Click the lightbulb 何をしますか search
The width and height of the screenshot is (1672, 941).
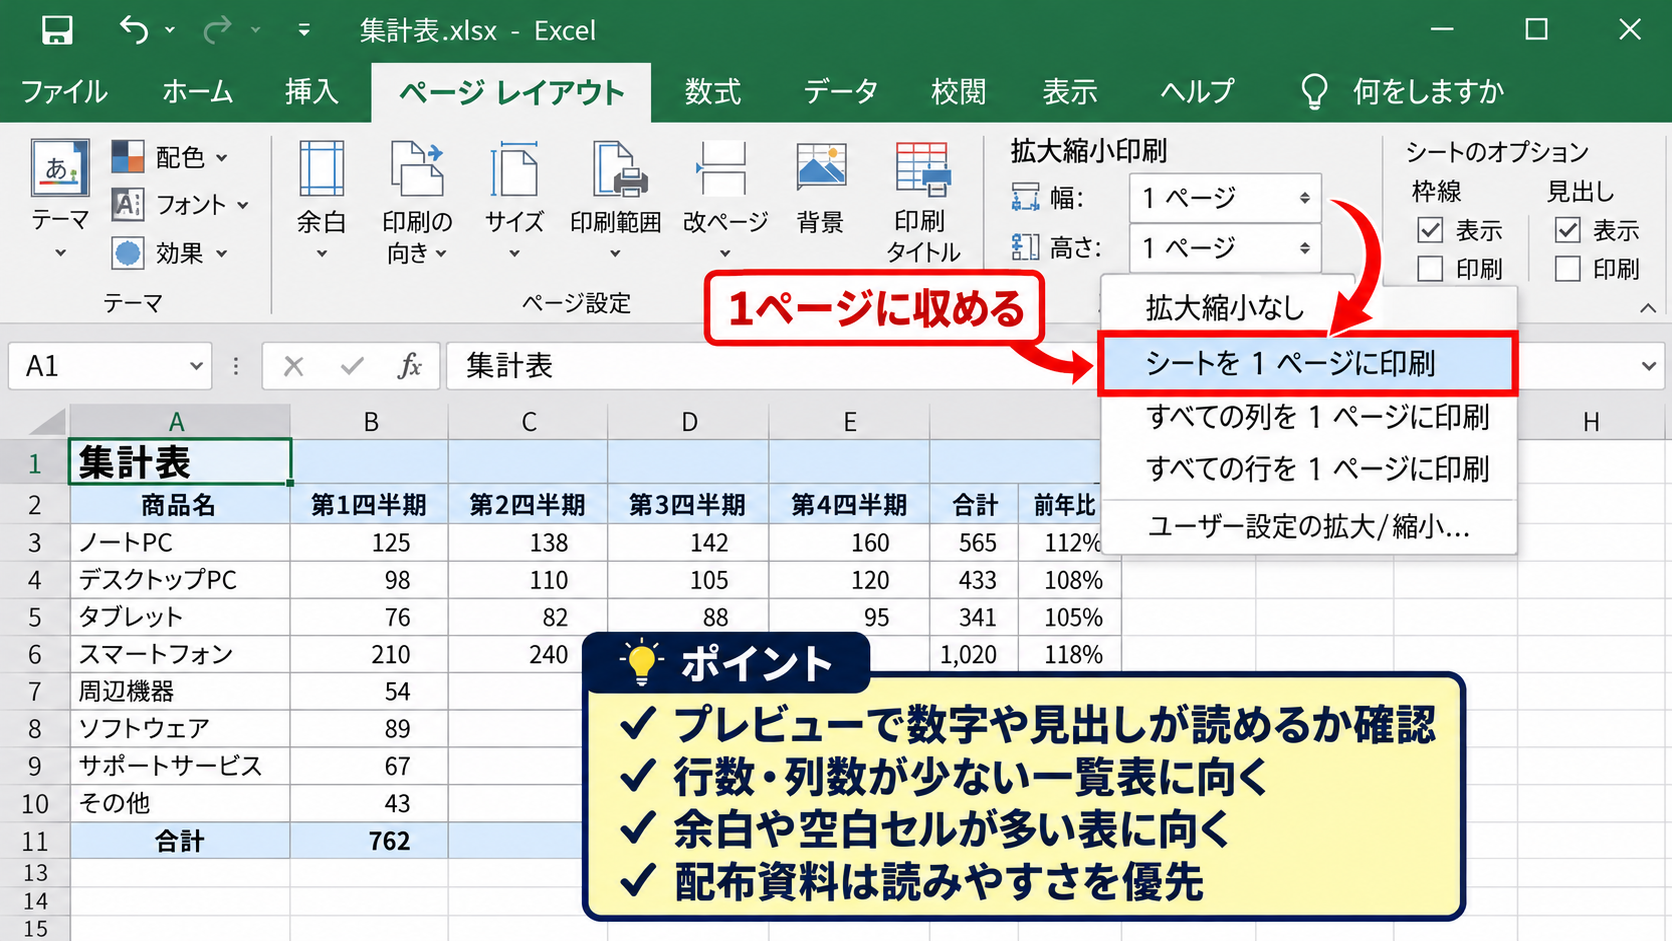pyautogui.click(x=1402, y=92)
